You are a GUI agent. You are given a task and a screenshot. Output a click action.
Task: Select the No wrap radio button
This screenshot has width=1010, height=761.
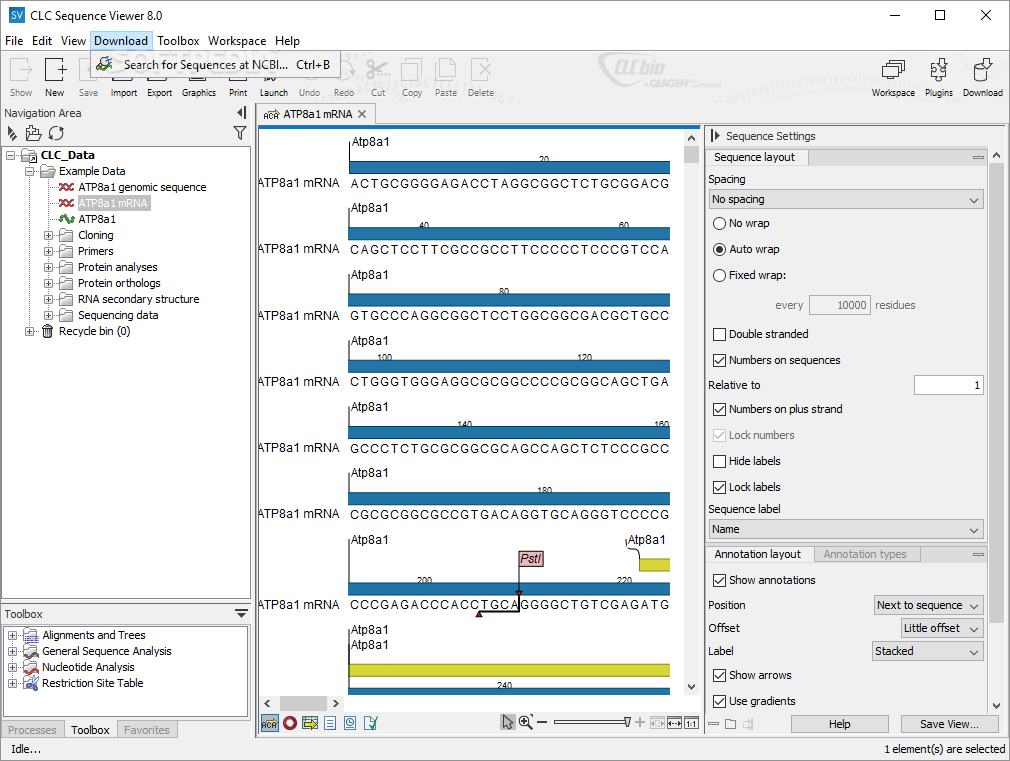click(719, 224)
